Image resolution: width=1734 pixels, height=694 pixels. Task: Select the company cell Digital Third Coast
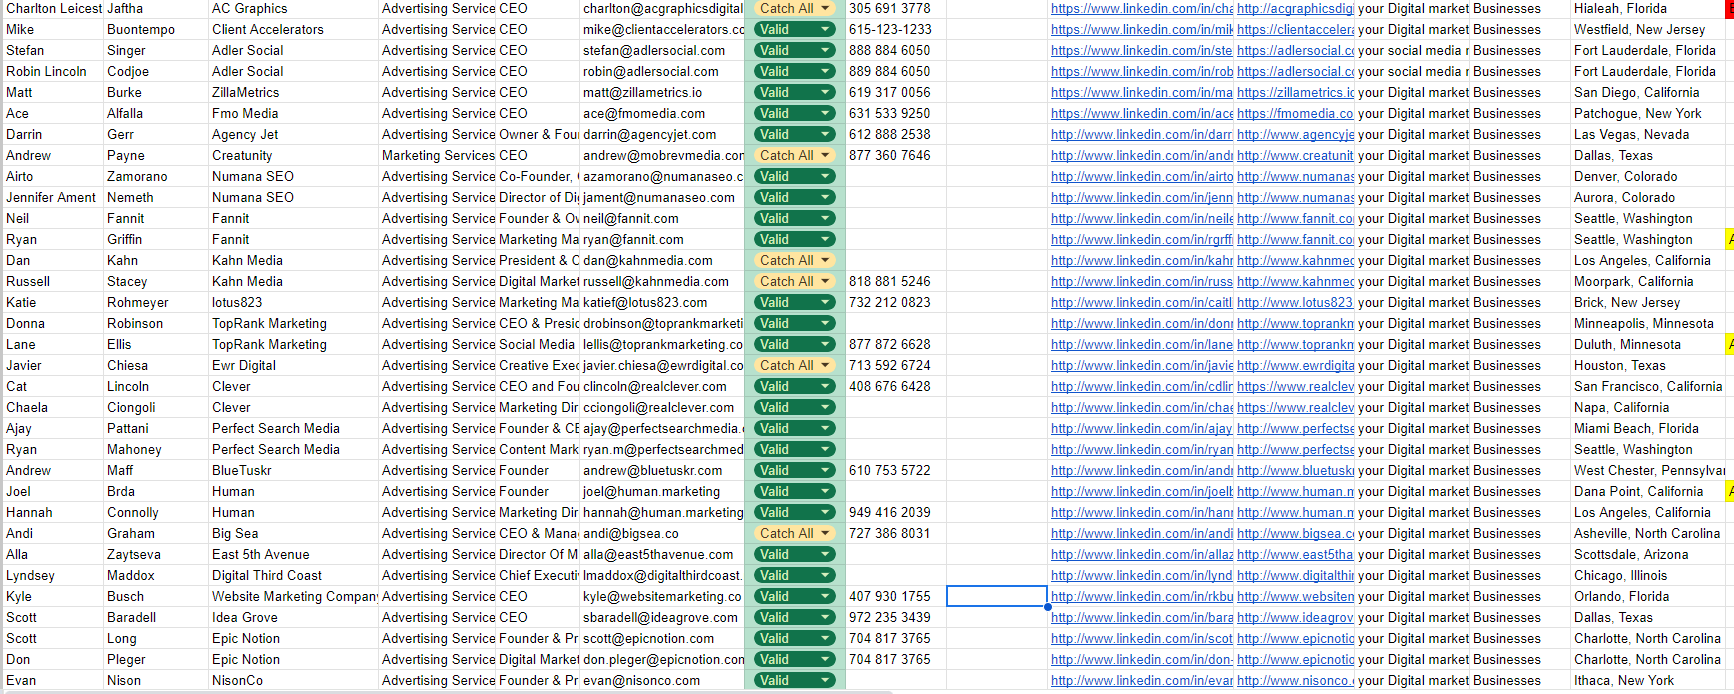click(293, 575)
